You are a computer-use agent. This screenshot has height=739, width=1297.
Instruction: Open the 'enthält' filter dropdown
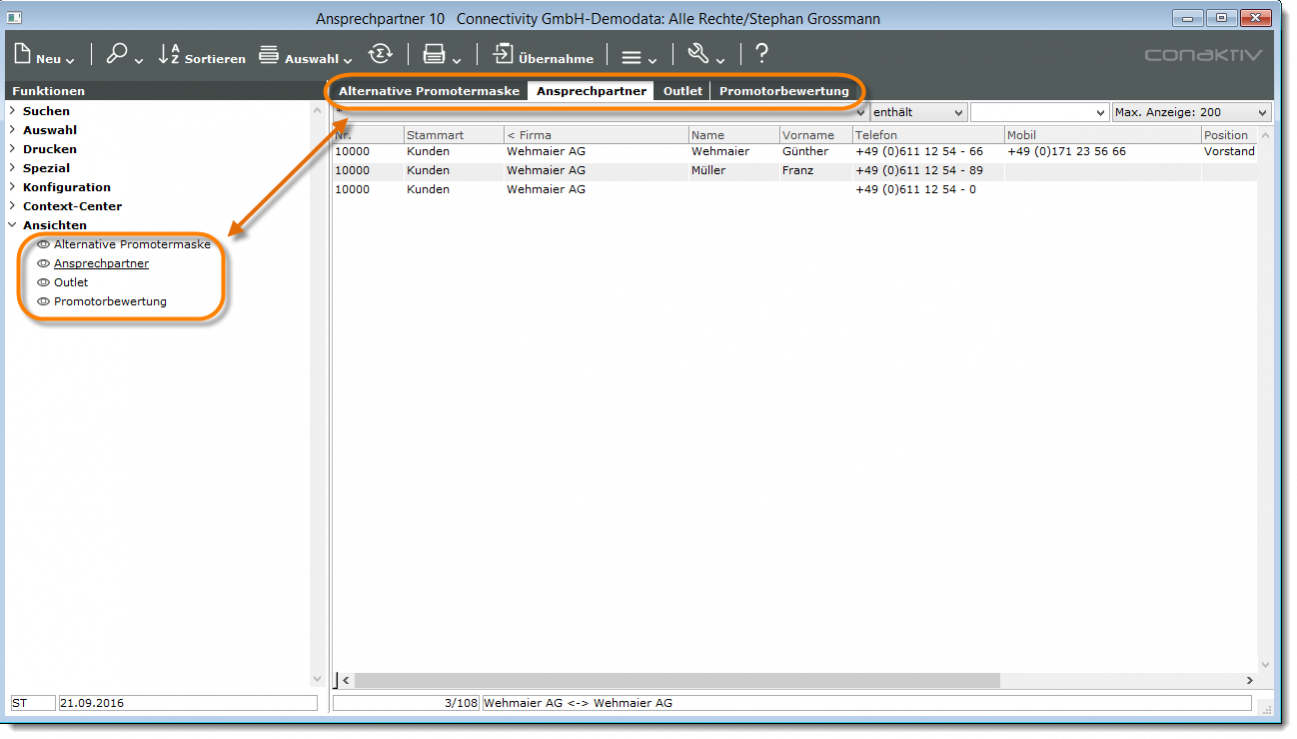point(918,113)
